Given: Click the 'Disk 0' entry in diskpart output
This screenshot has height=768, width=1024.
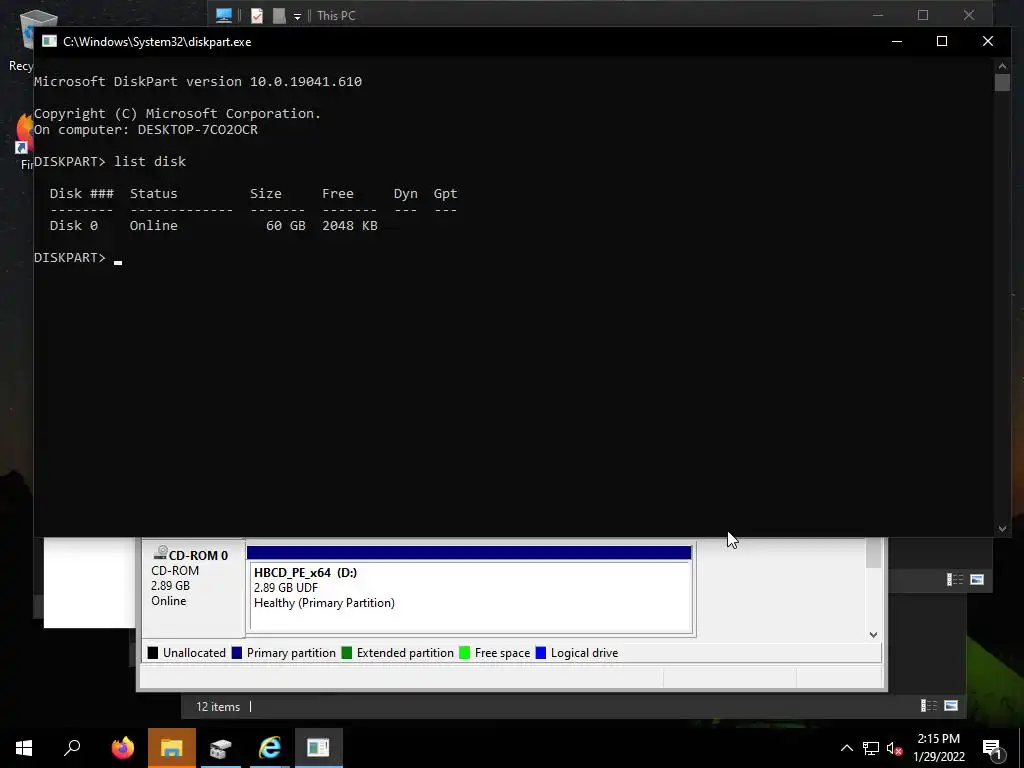Looking at the screenshot, I should [74, 225].
